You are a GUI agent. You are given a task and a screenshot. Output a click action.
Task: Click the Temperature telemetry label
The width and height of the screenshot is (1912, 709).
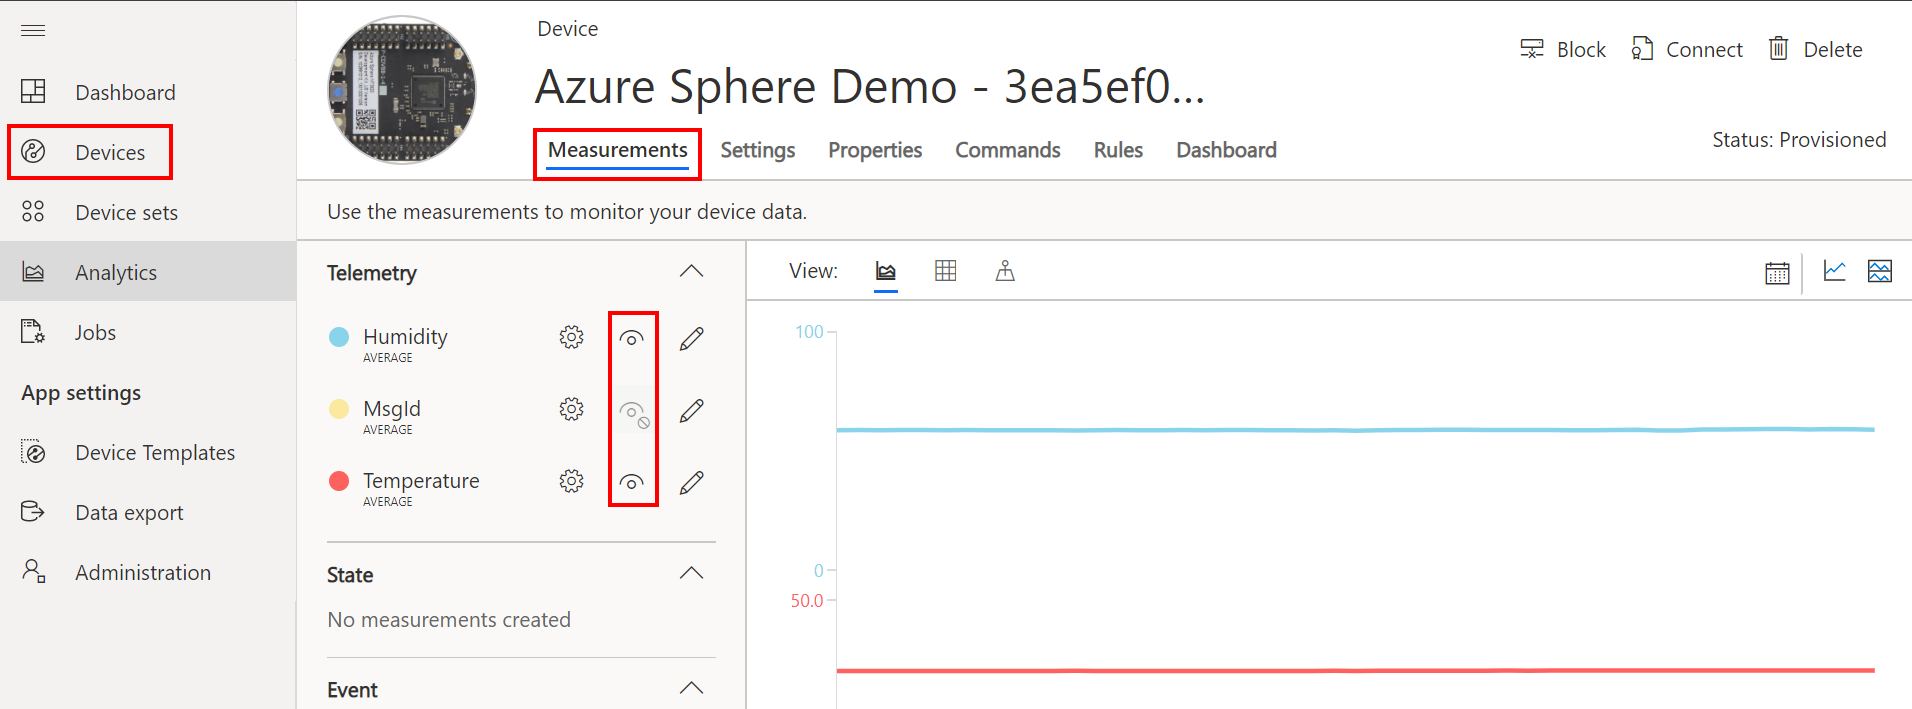421,481
